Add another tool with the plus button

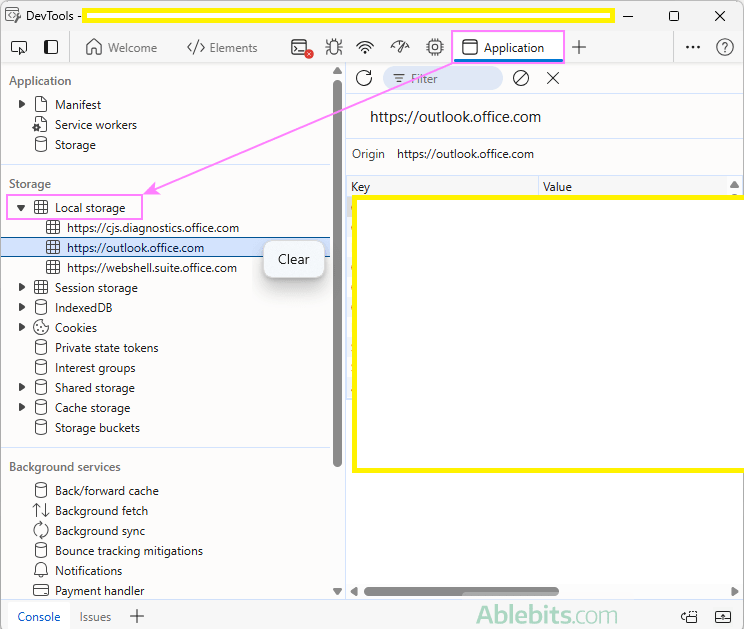[x=579, y=47]
